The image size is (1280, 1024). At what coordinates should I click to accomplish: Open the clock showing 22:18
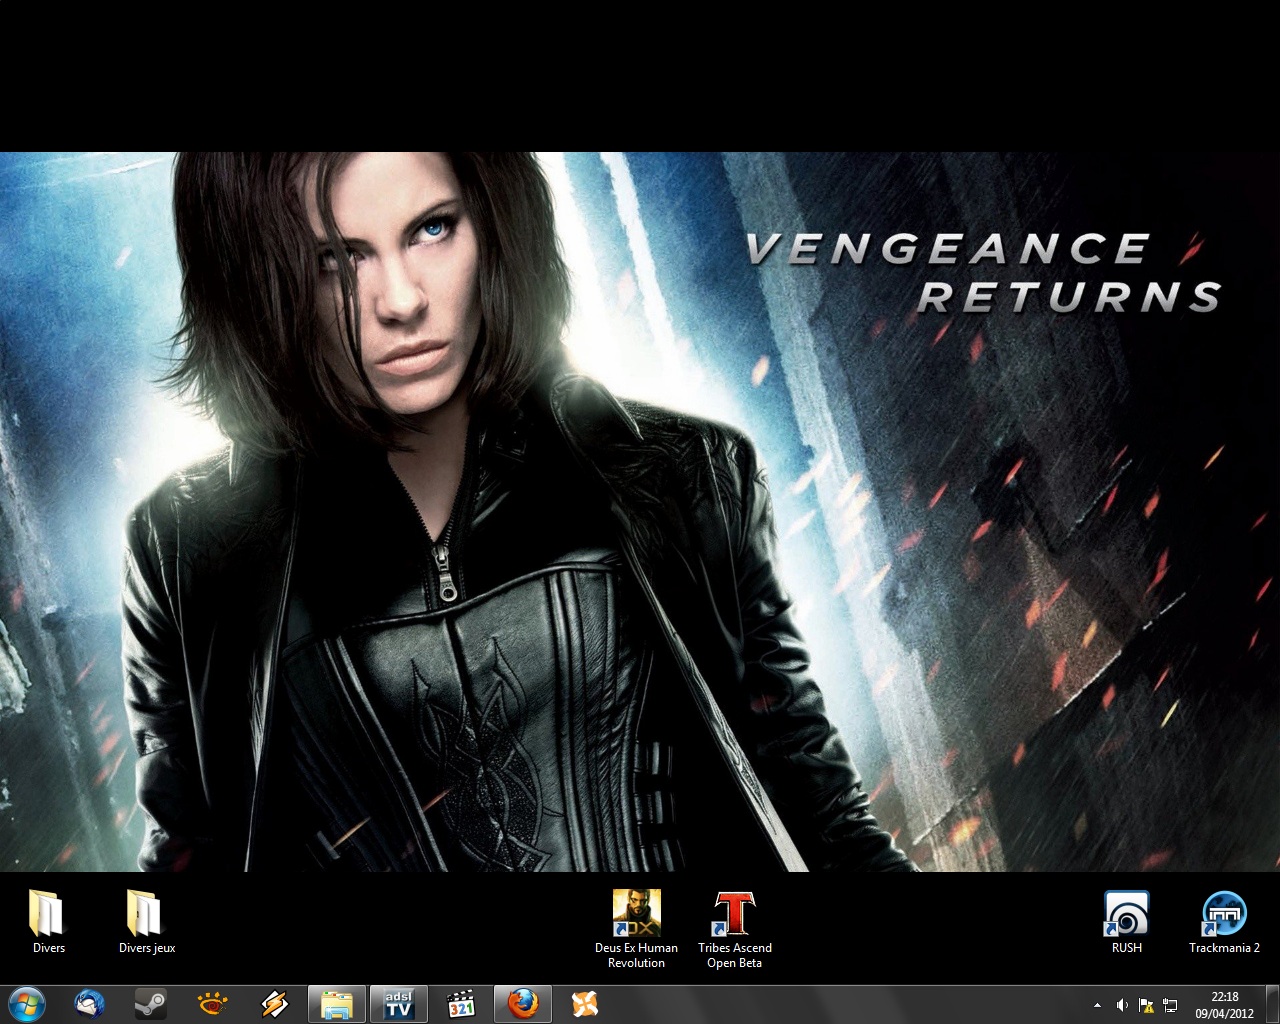[x=1224, y=1005]
